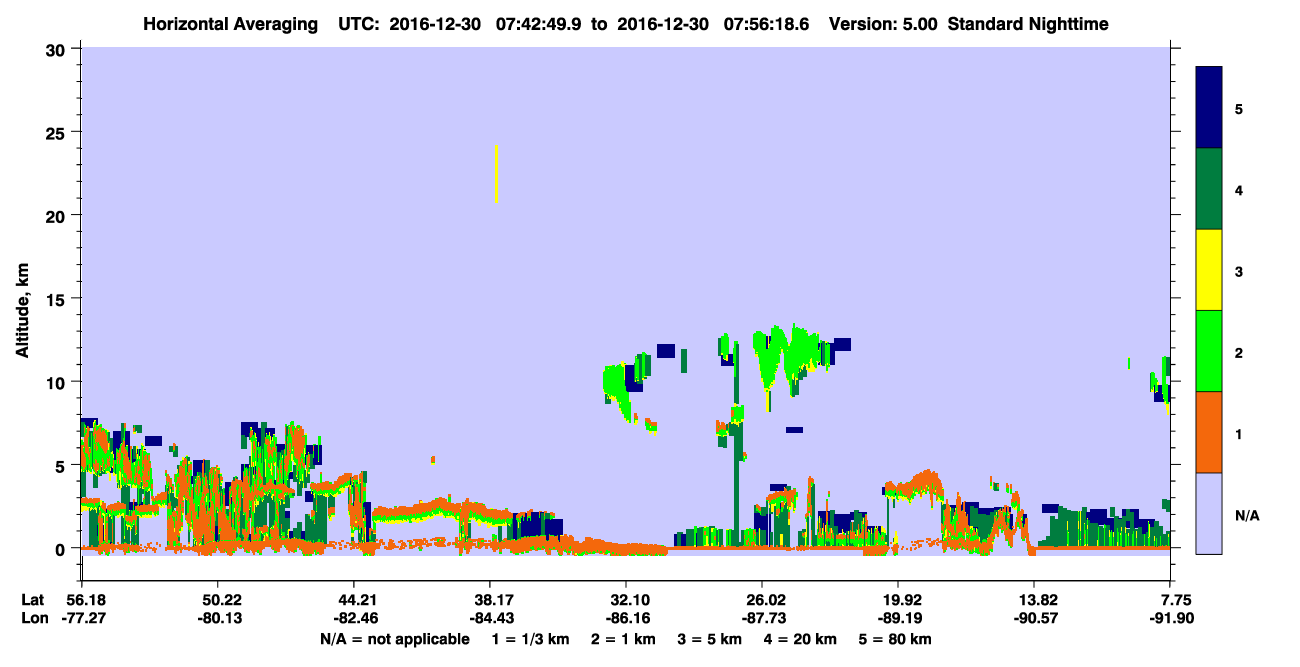Image resolution: width=1300 pixels, height=667 pixels.
Task: Click longitude value -89.19
Action: 898,618
